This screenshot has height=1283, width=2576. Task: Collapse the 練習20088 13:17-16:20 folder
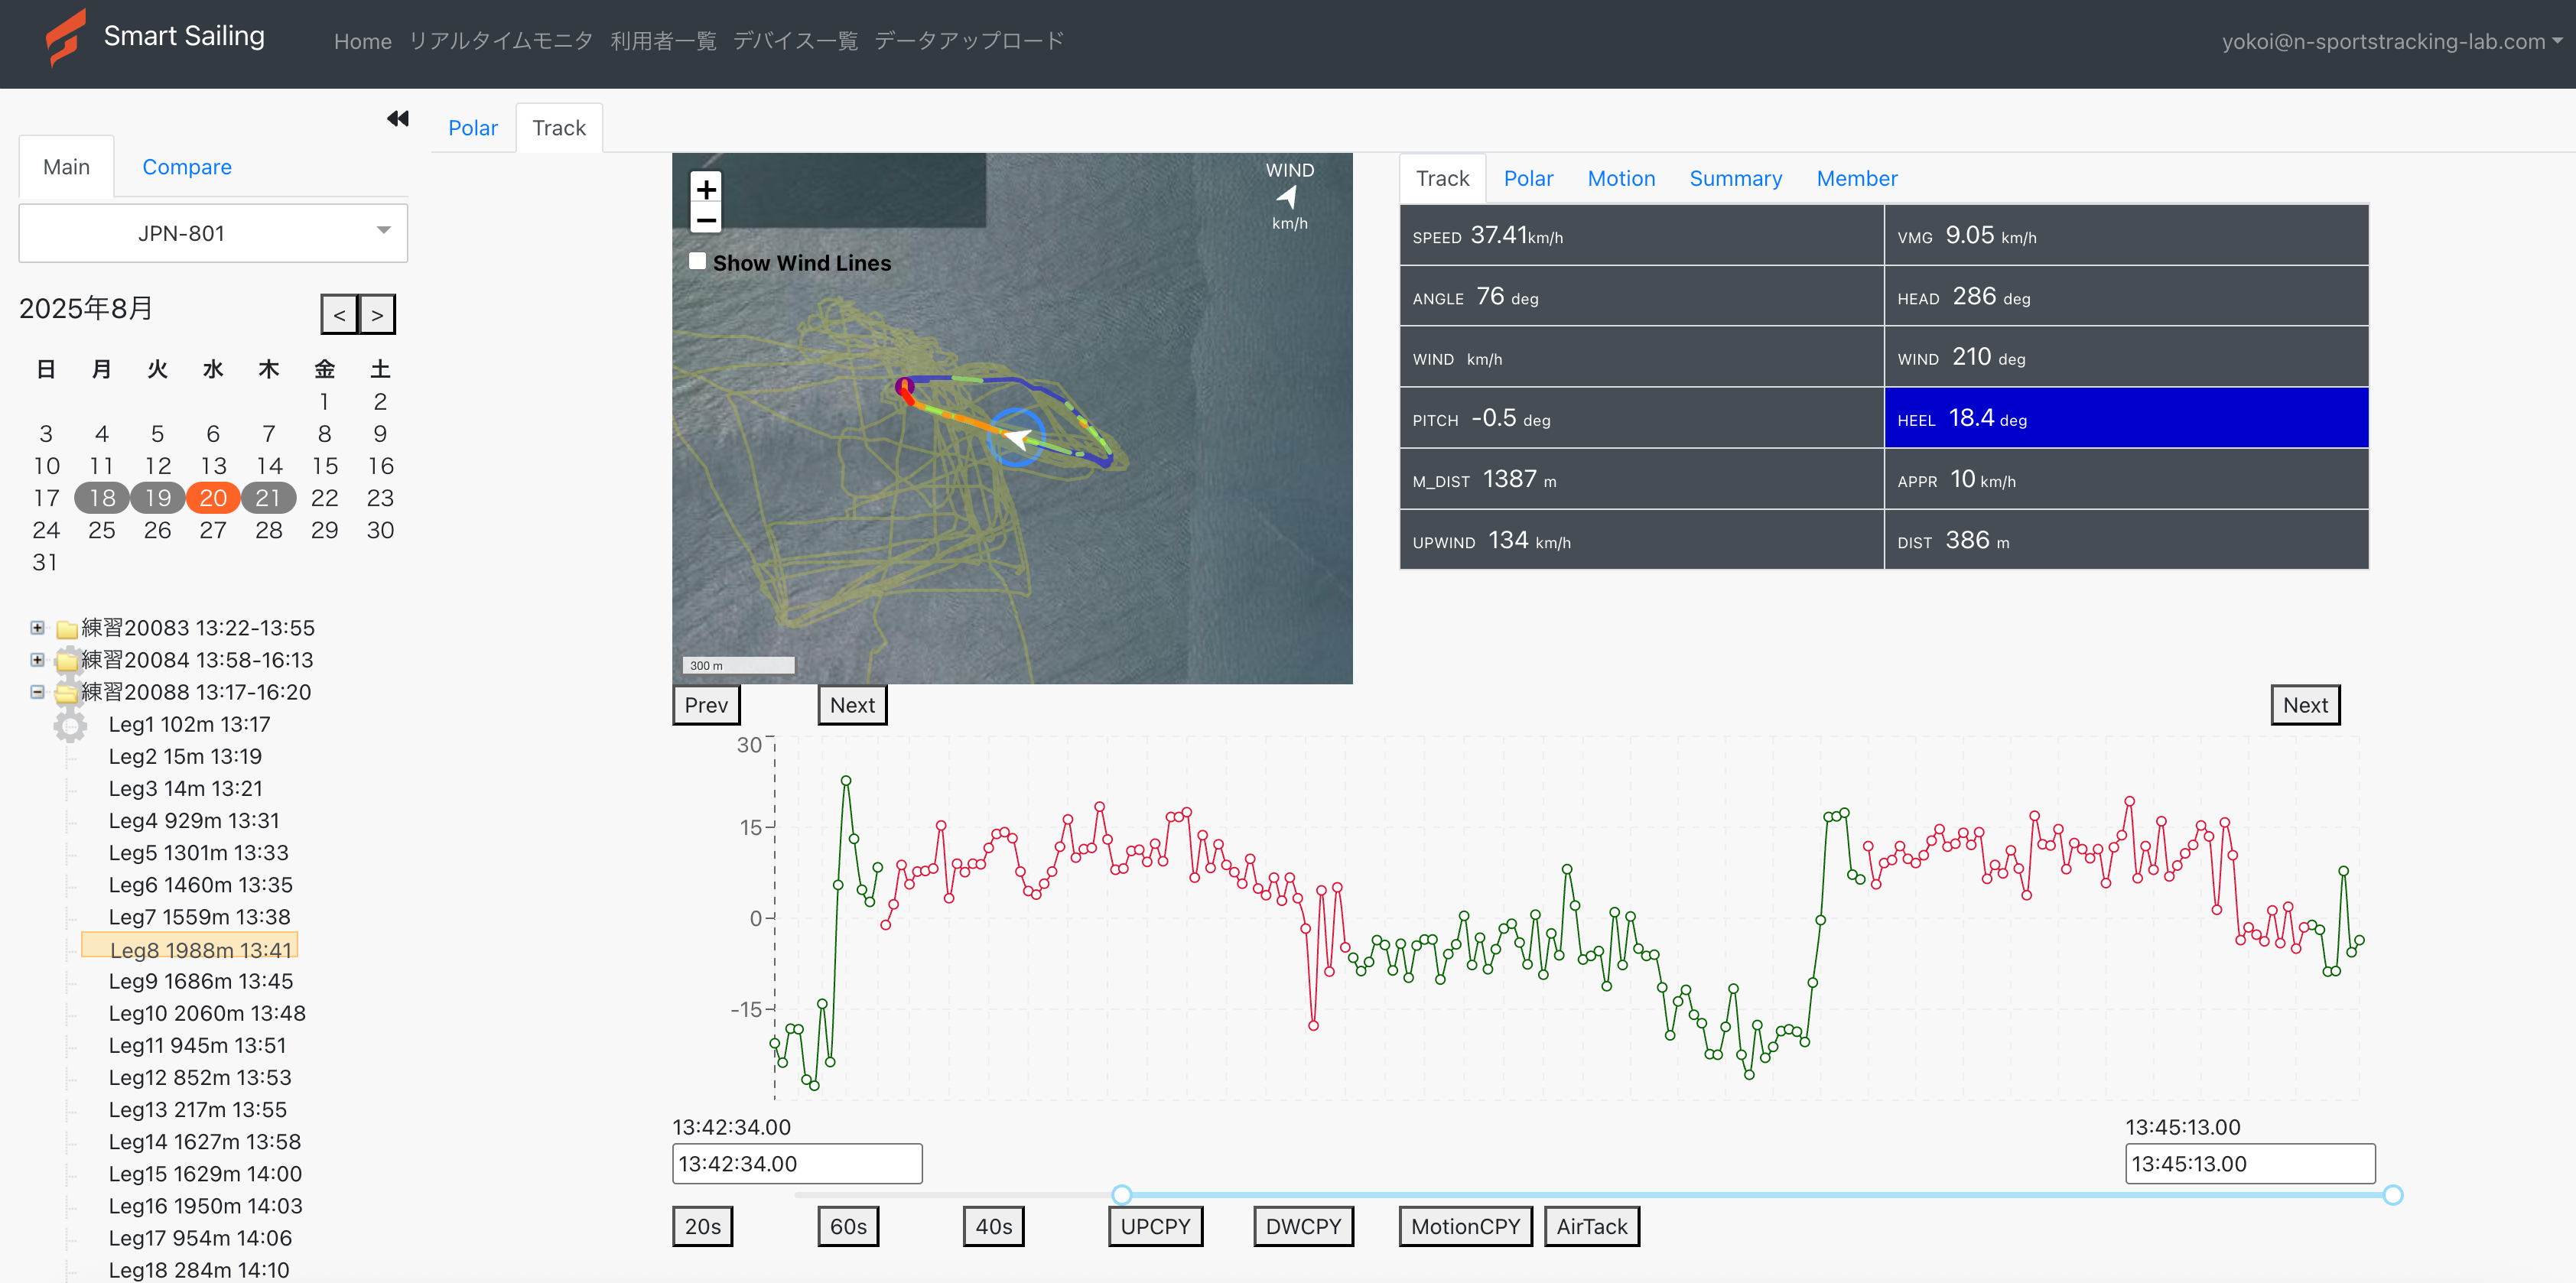(37, 692)
